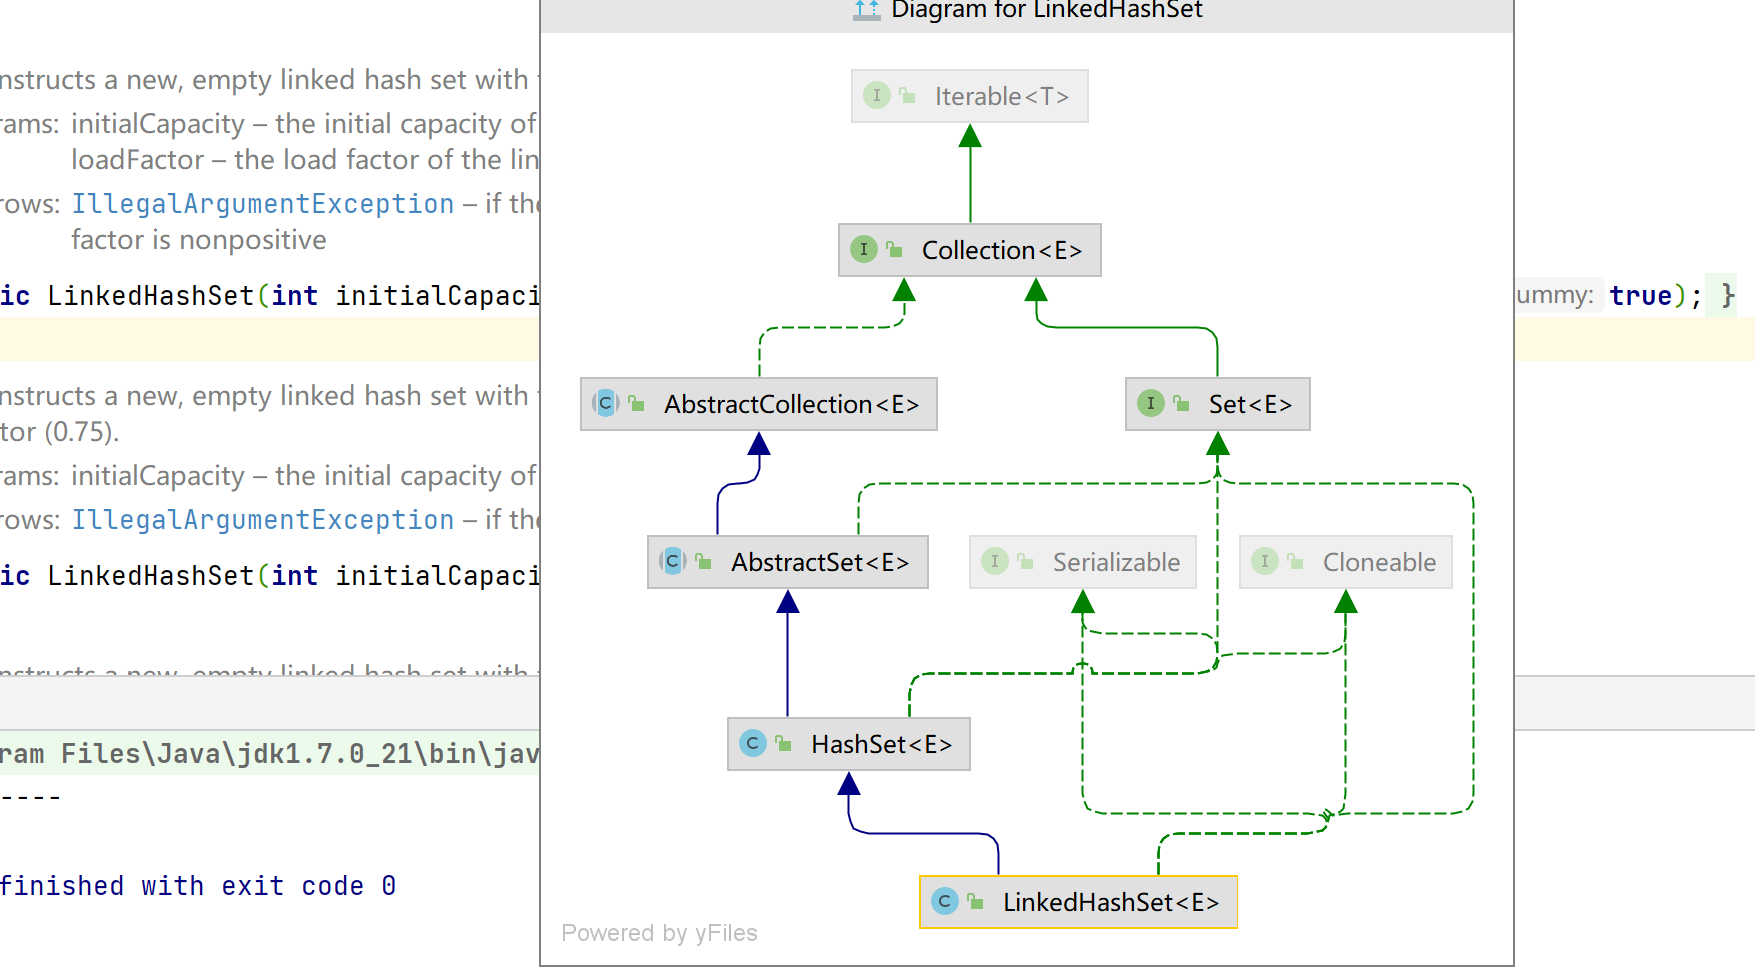Click the interface icon on Collection<E>
Viewport: 1755px width, 974px height.
click(x=864, y=249)
